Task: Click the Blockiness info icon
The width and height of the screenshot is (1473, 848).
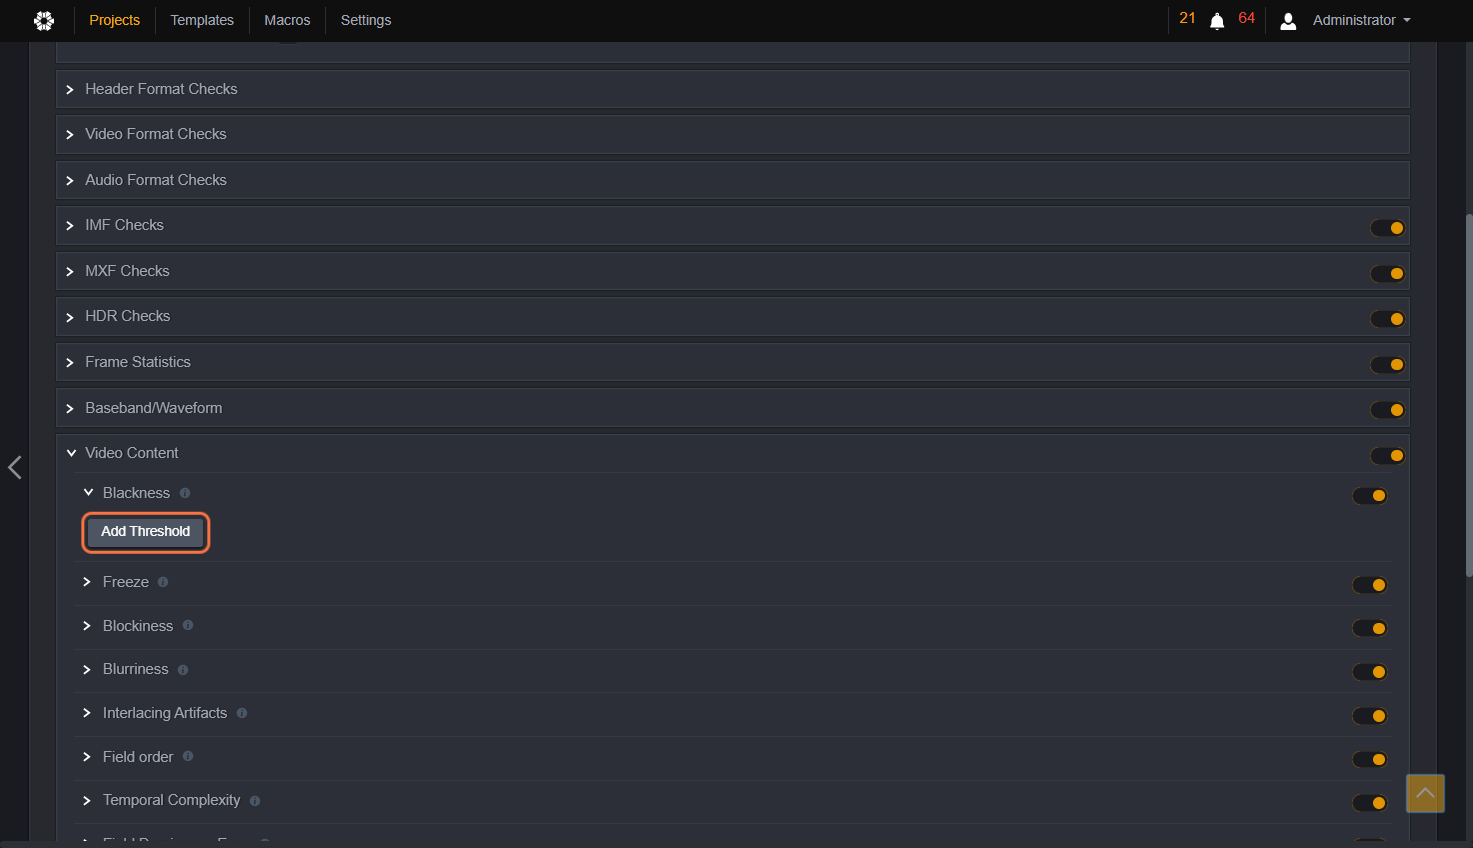Action: click(188, 626)
